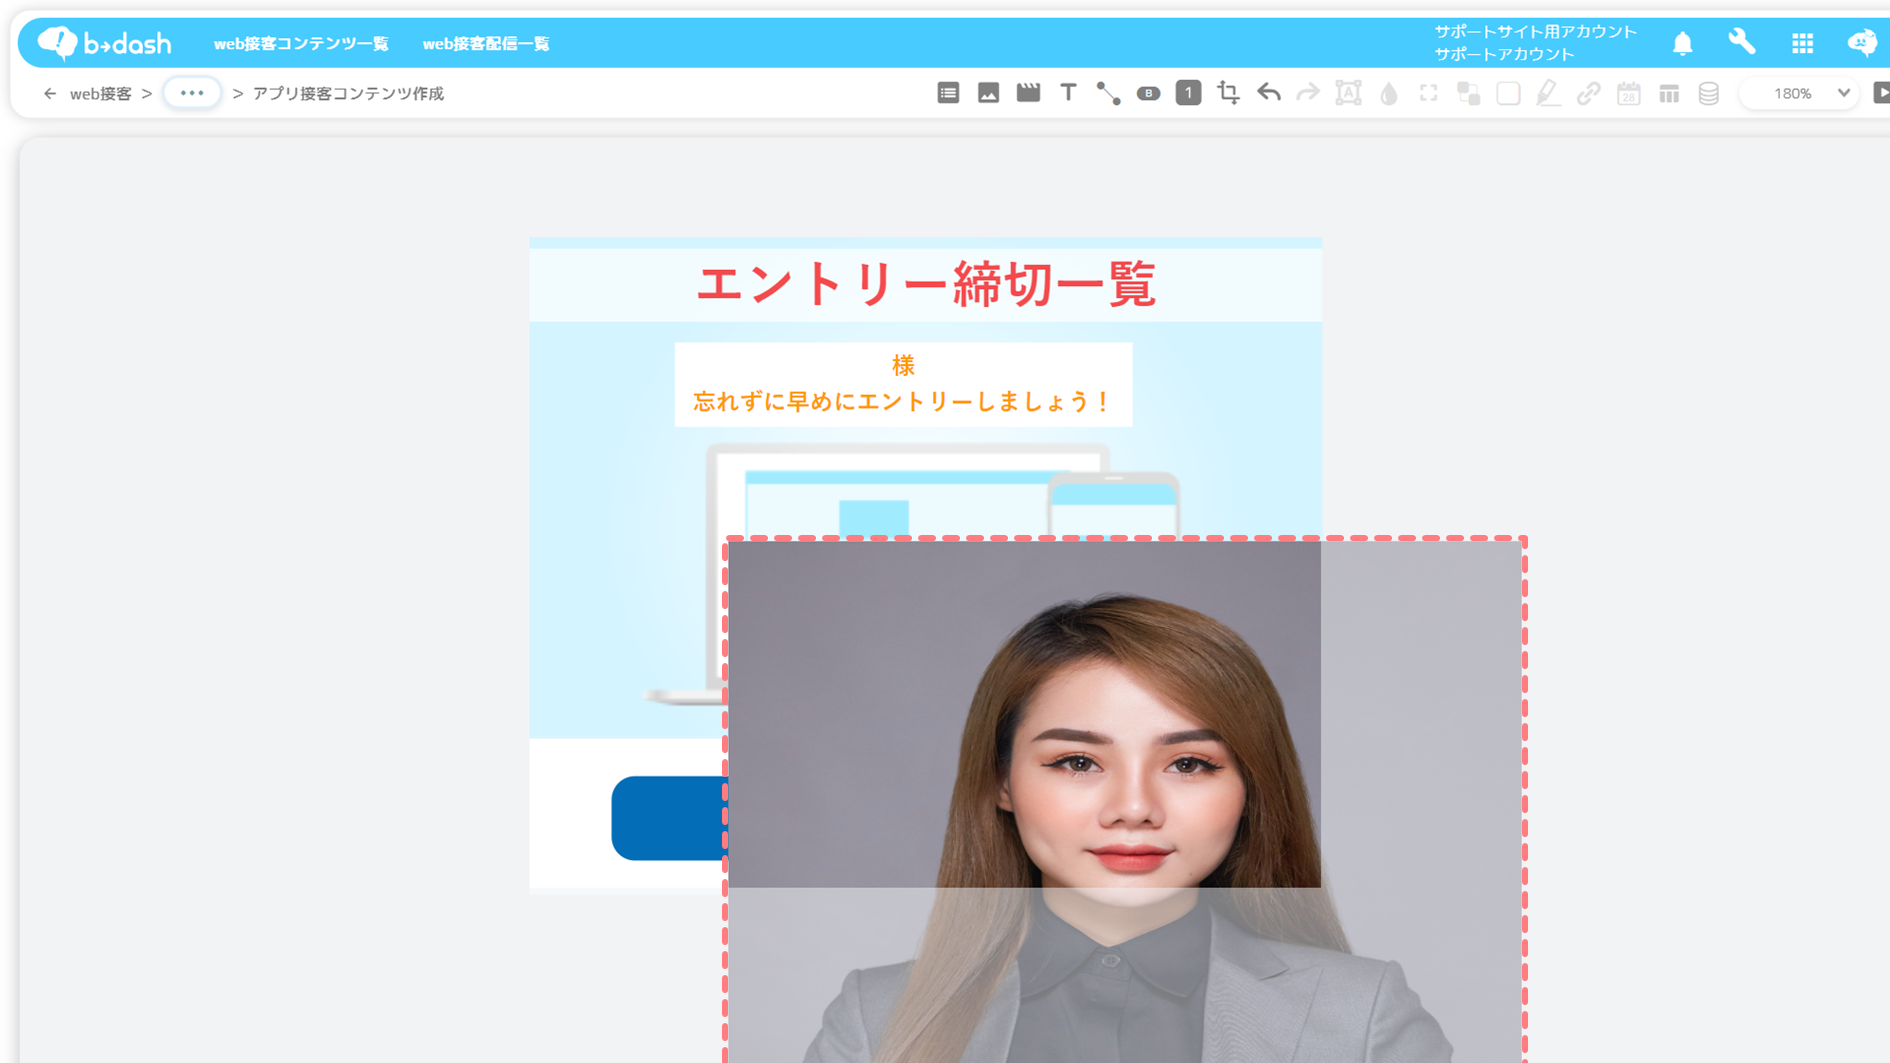Click アプリ接客コンテンツ作成 breadcrumb text
This screenshot has height=1063, width=1890.
[x=348, y=94]
